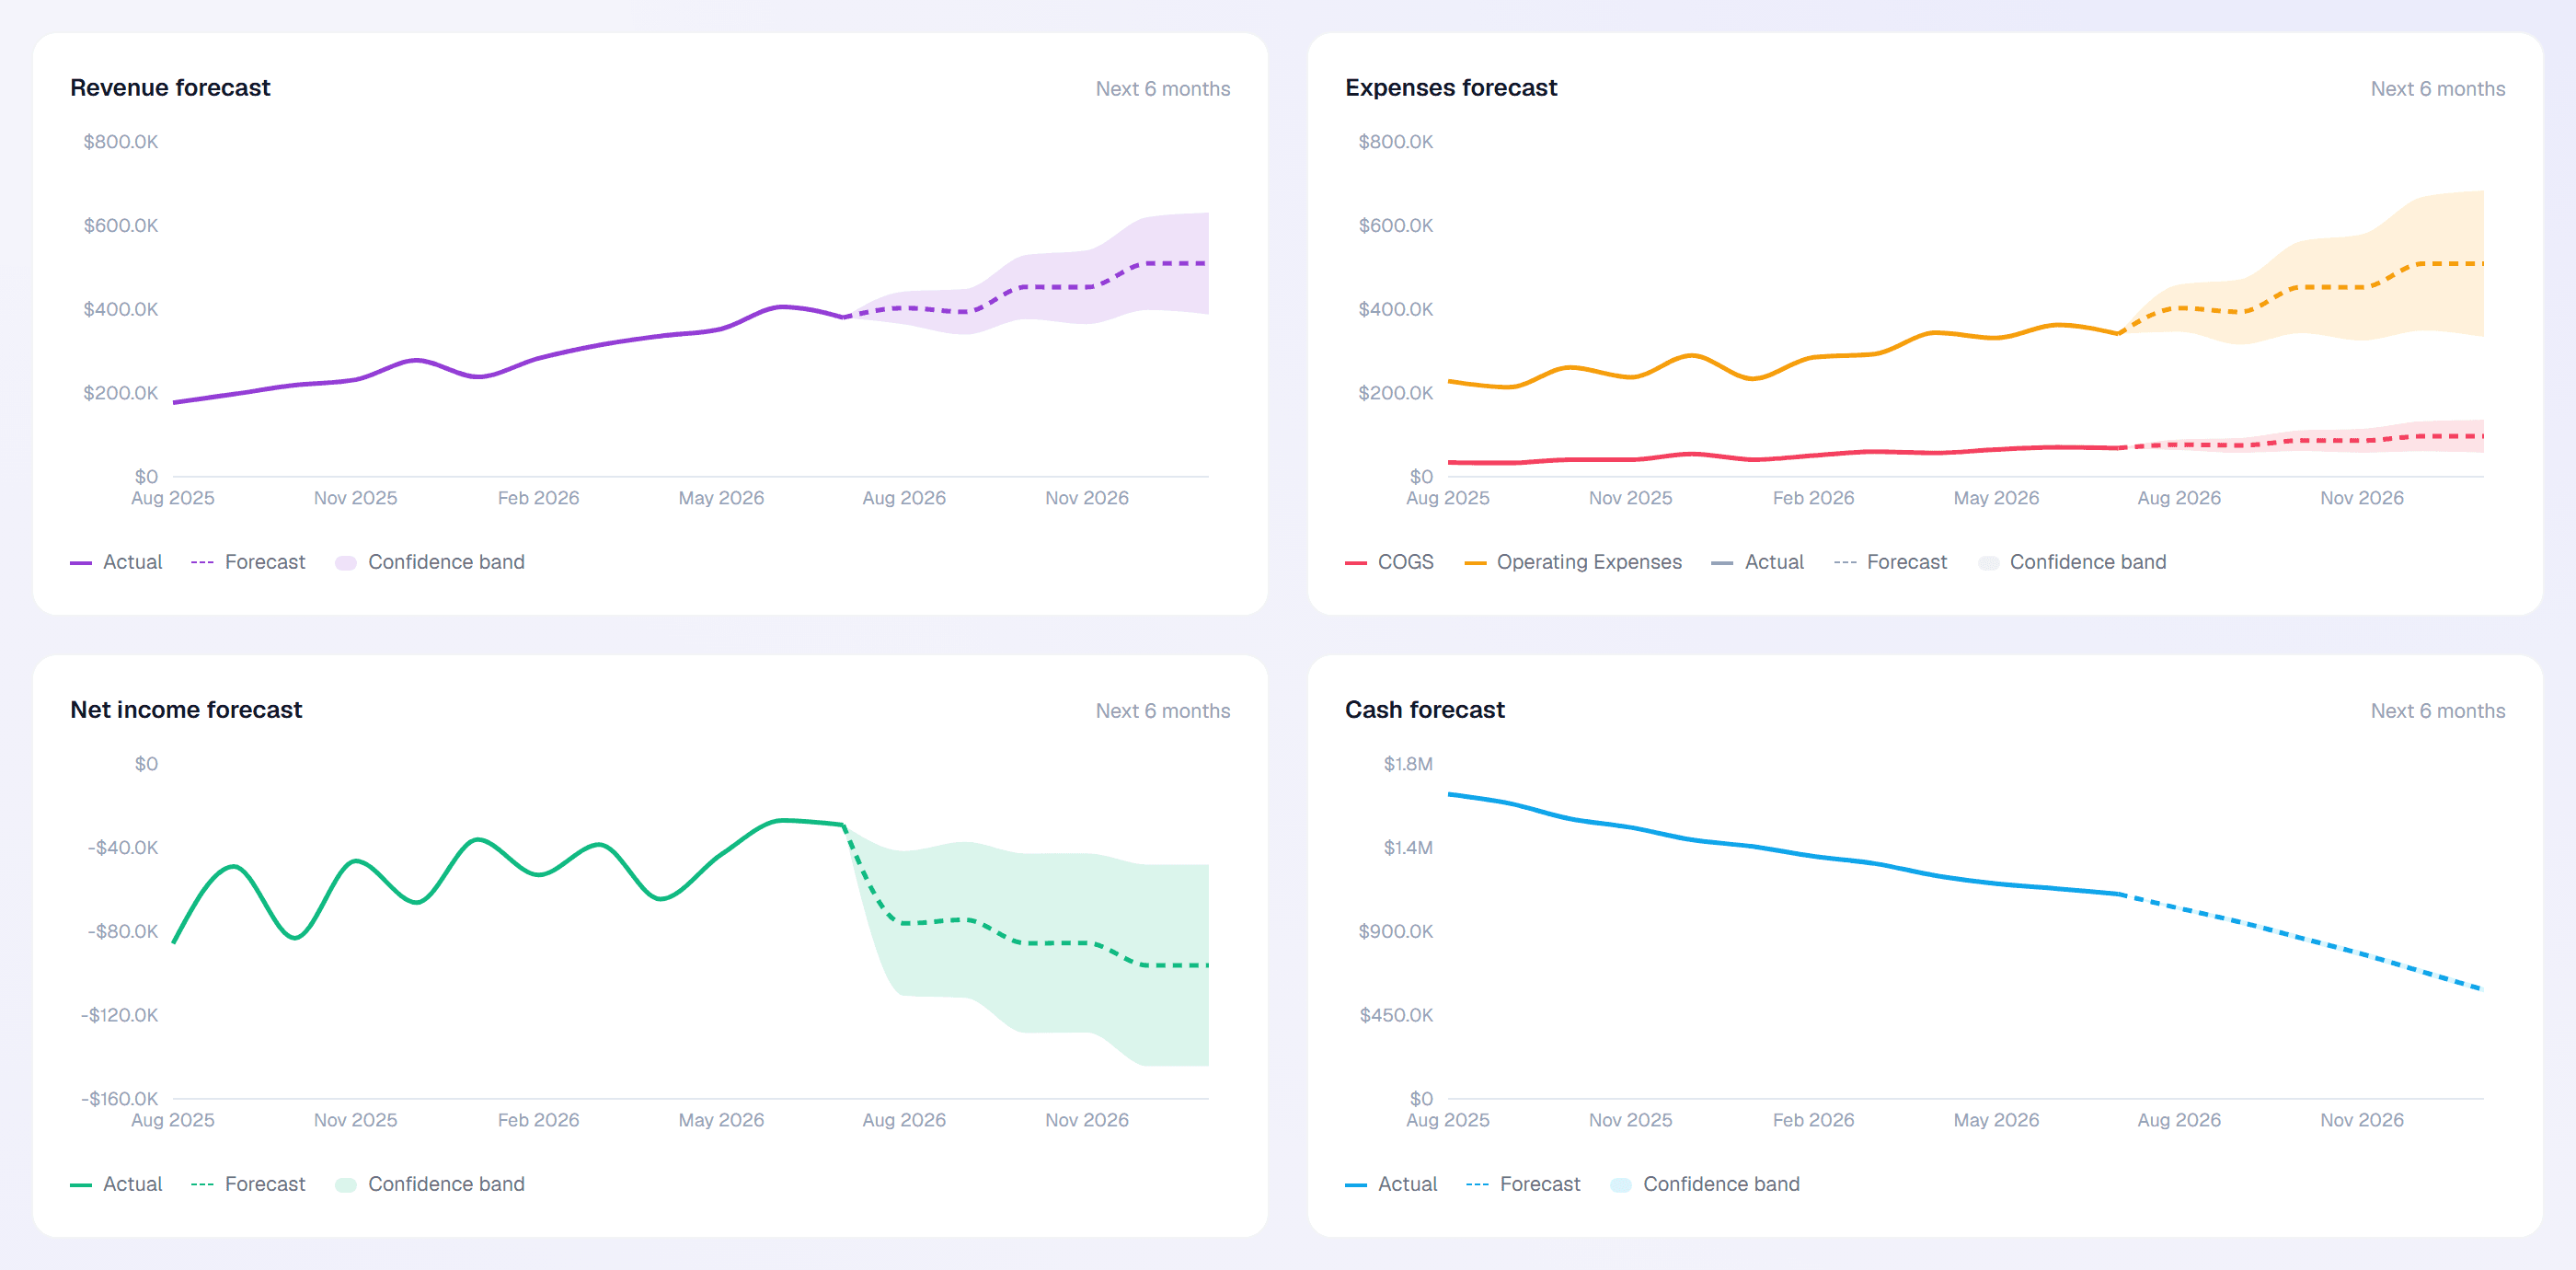The image size is (2576, 1270).
Task: Click the $450.0K axis label in Cash chart
Action: pos(1396,1016)
